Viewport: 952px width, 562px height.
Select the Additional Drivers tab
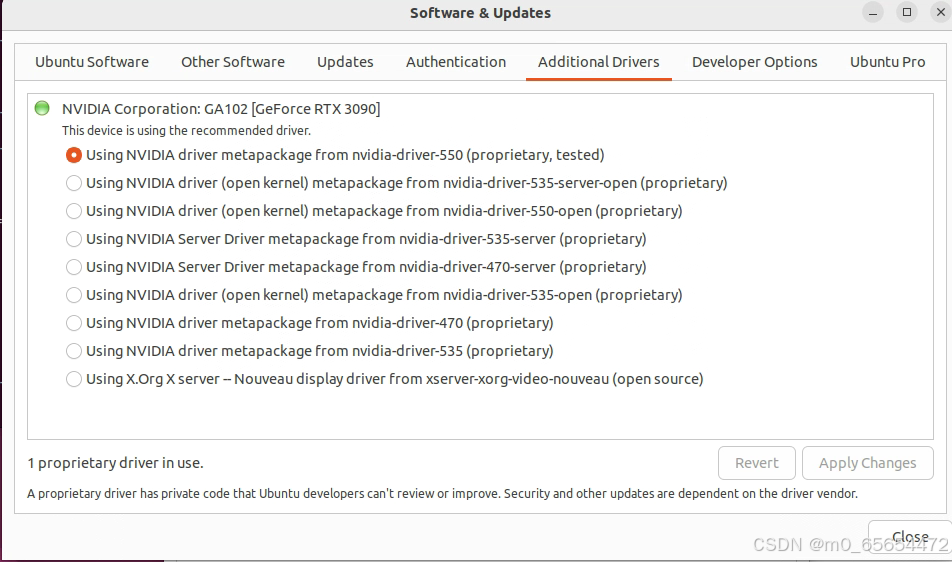(x=599, y=62)
